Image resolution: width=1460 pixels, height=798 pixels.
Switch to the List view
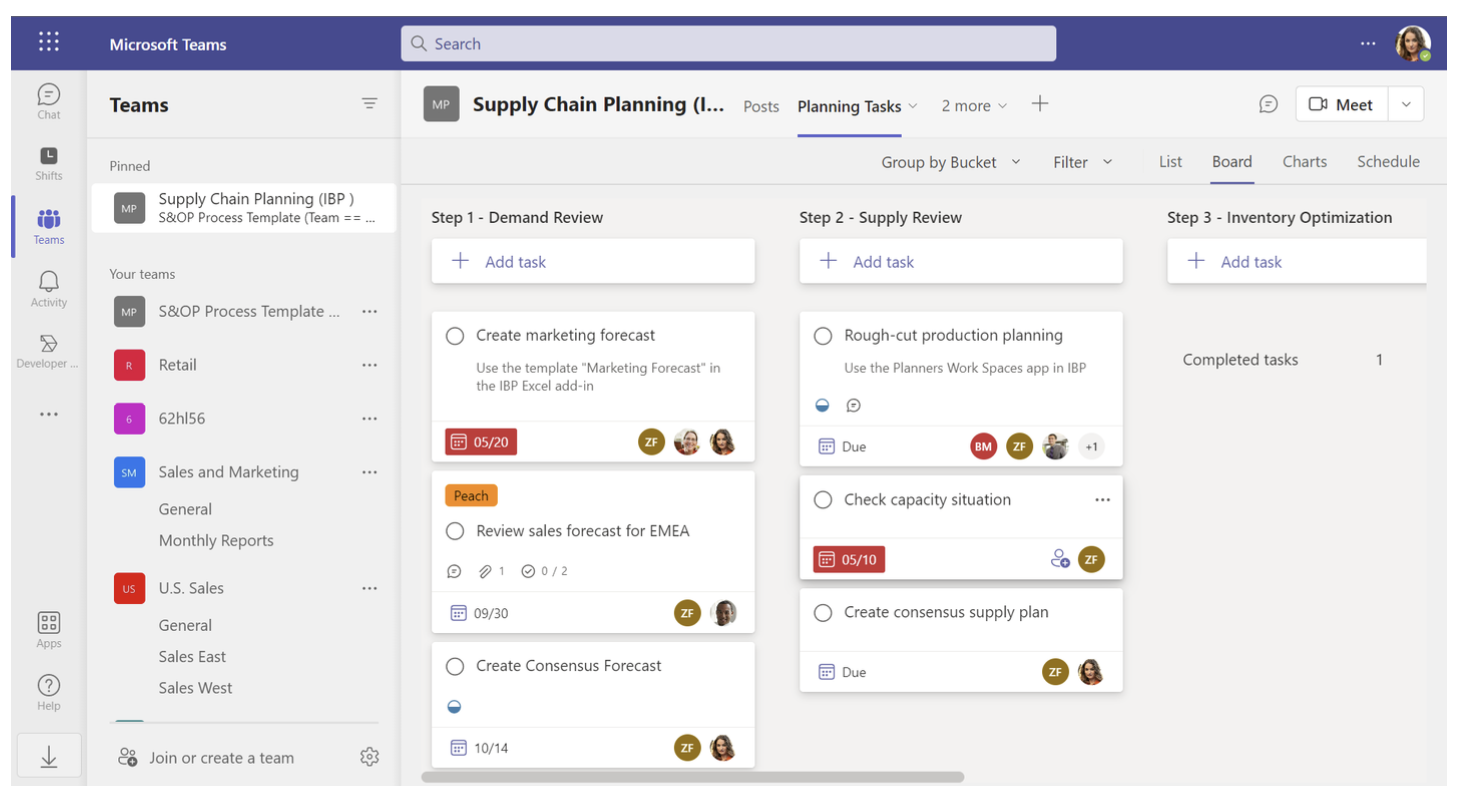click(1170, 162)
